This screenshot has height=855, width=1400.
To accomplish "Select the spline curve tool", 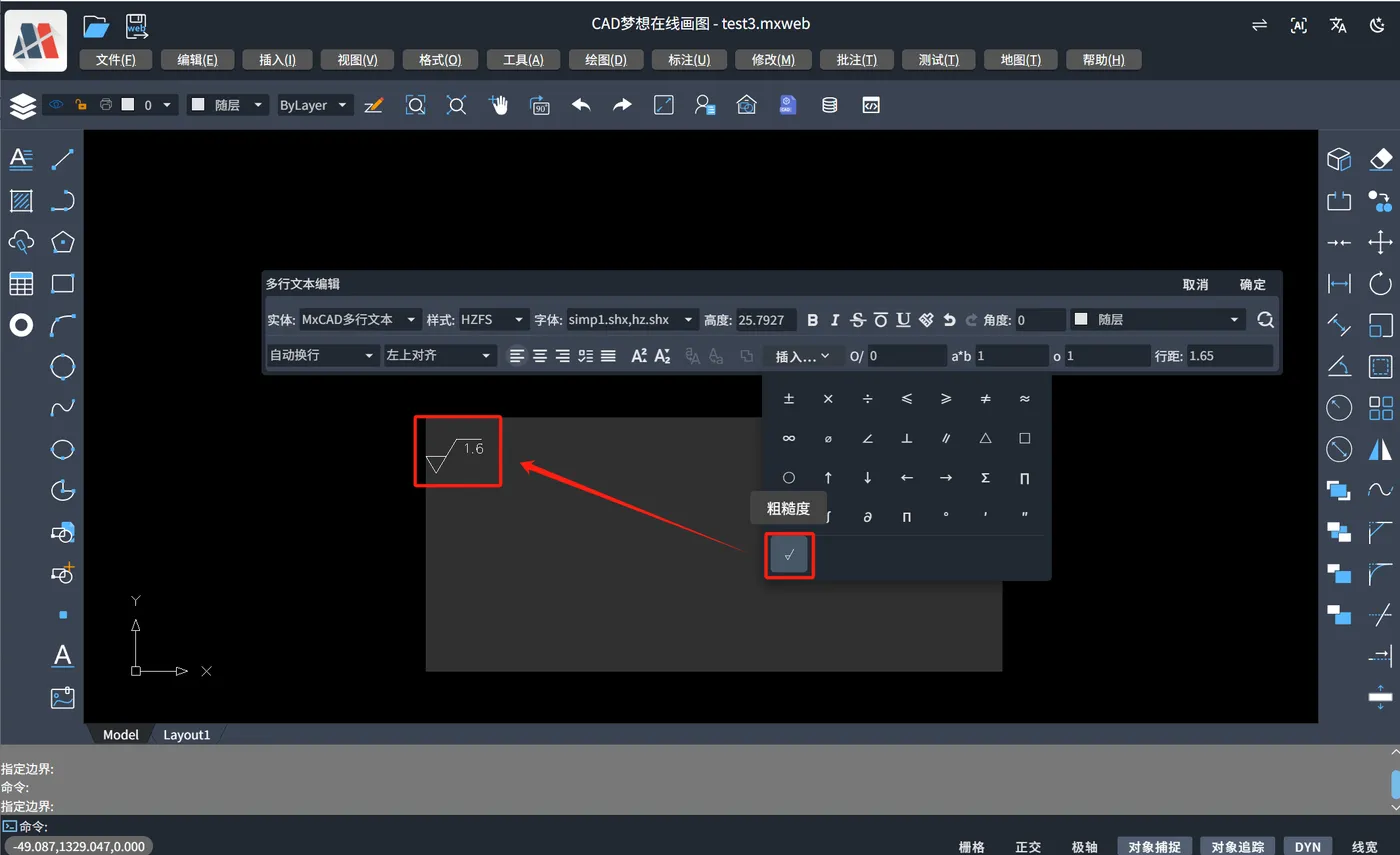I will click(x=63, y=408).
